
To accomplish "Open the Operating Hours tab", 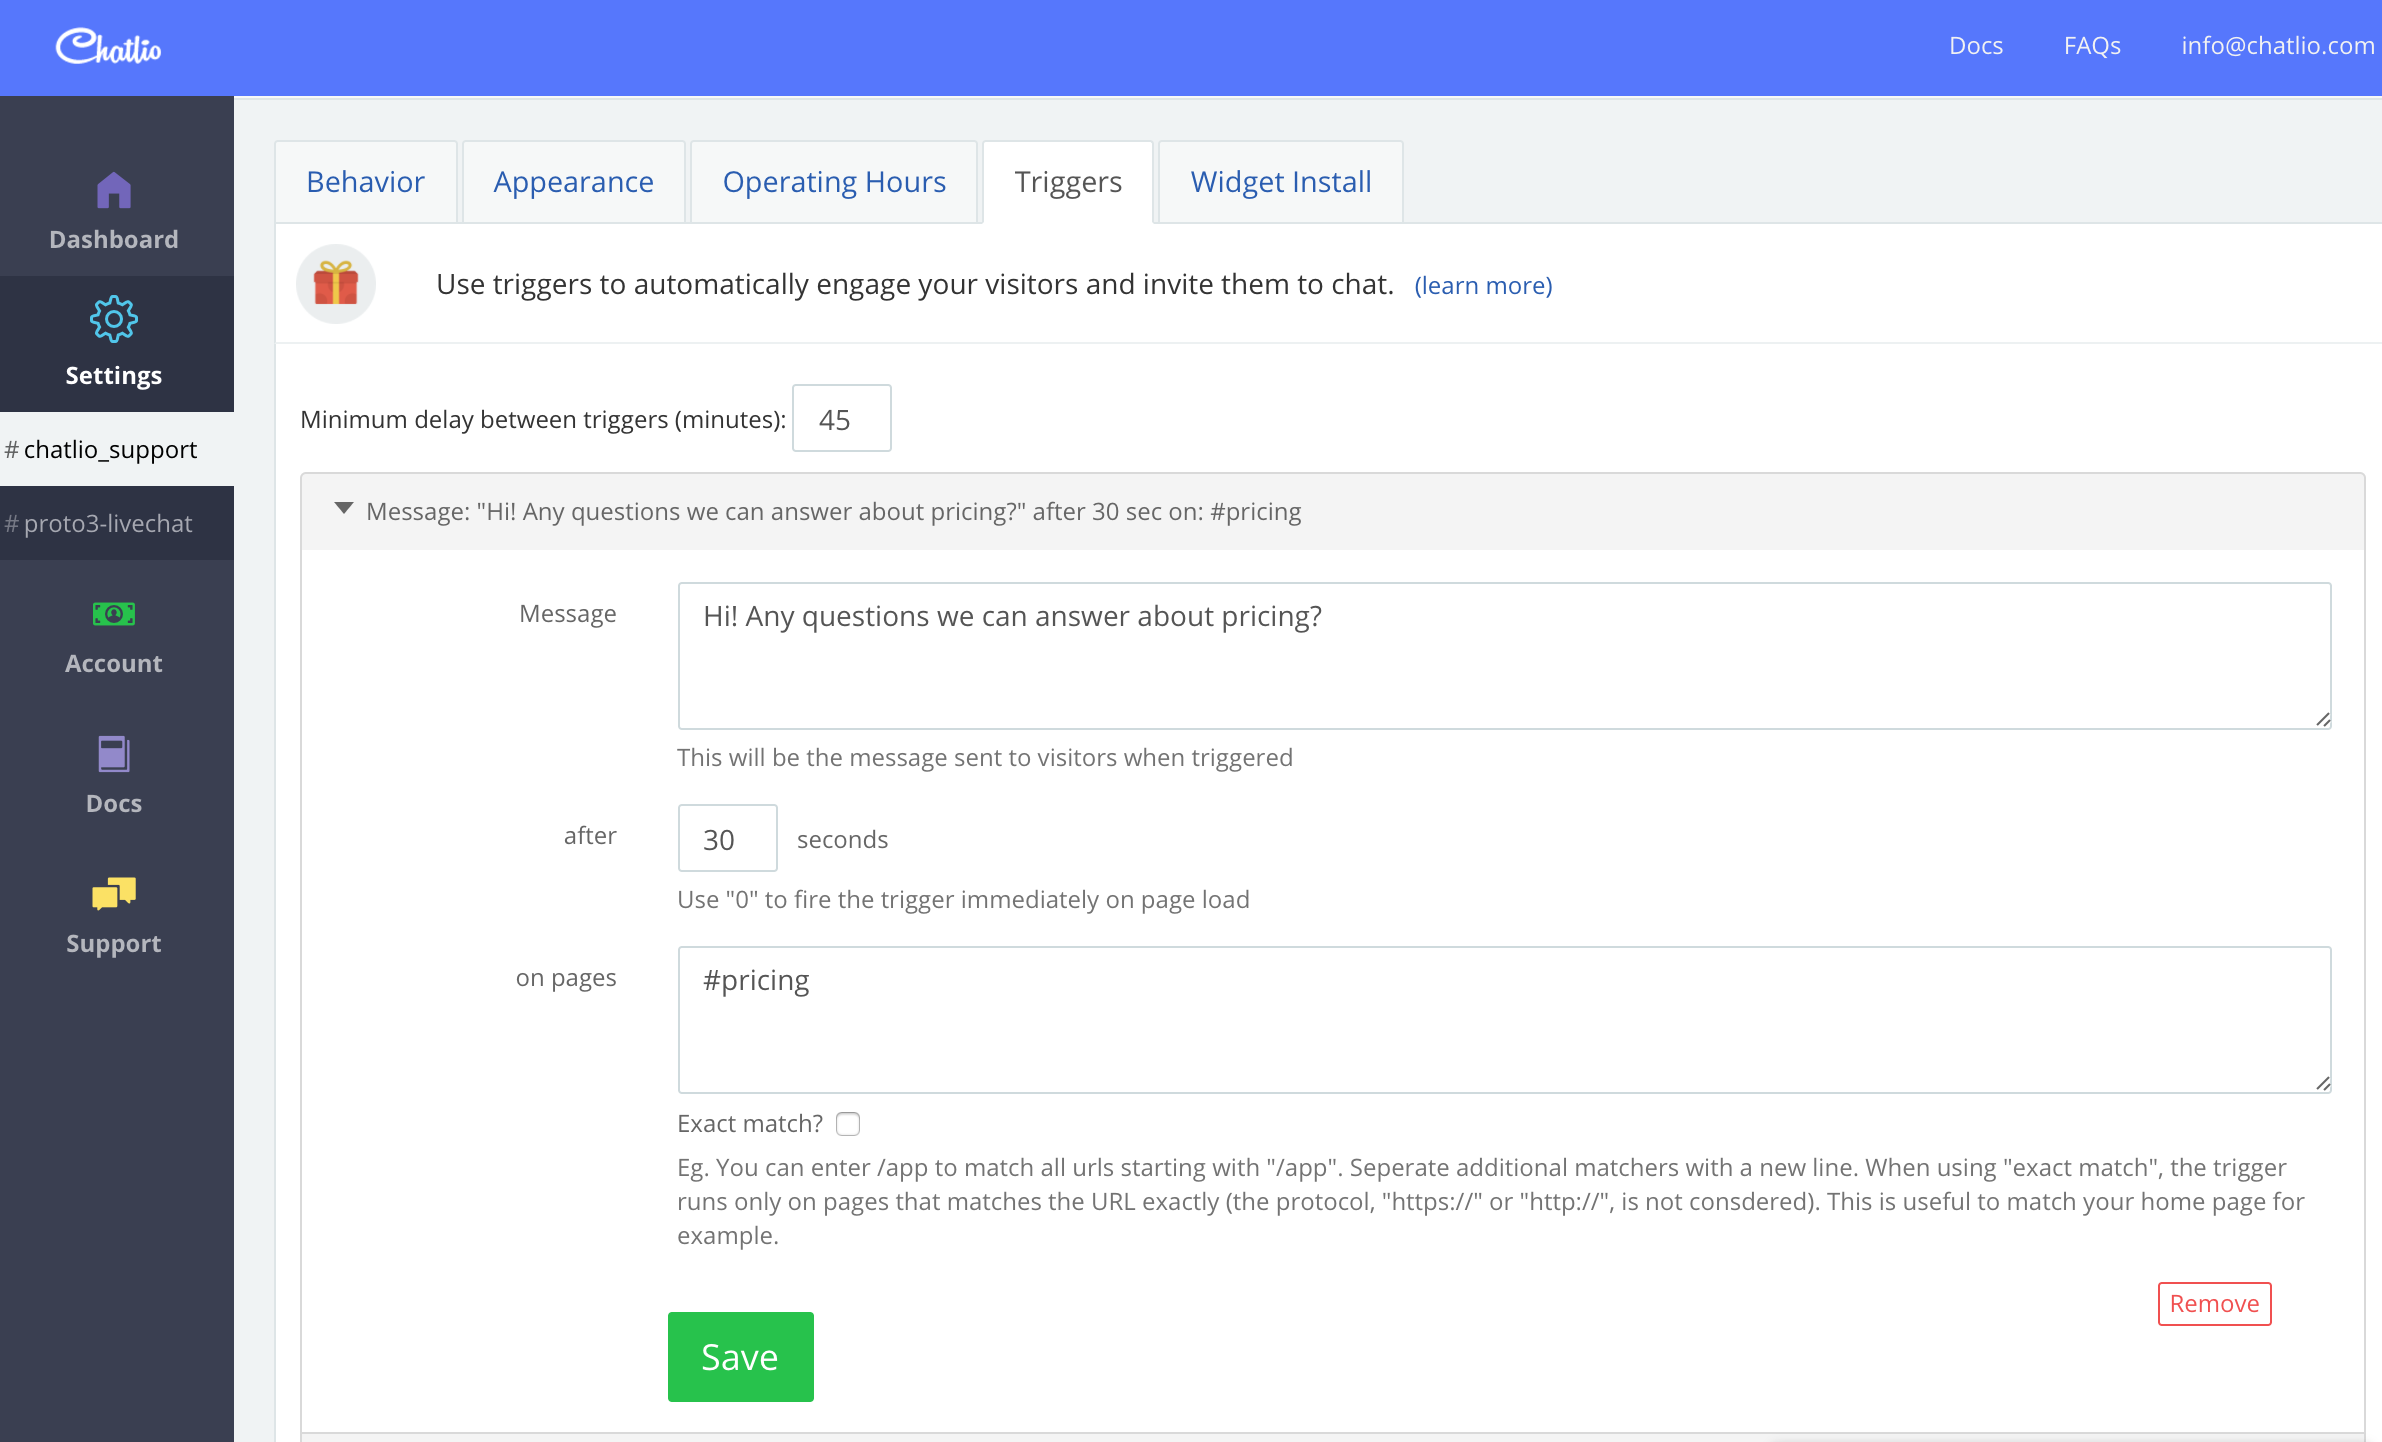I will [834, 182].
